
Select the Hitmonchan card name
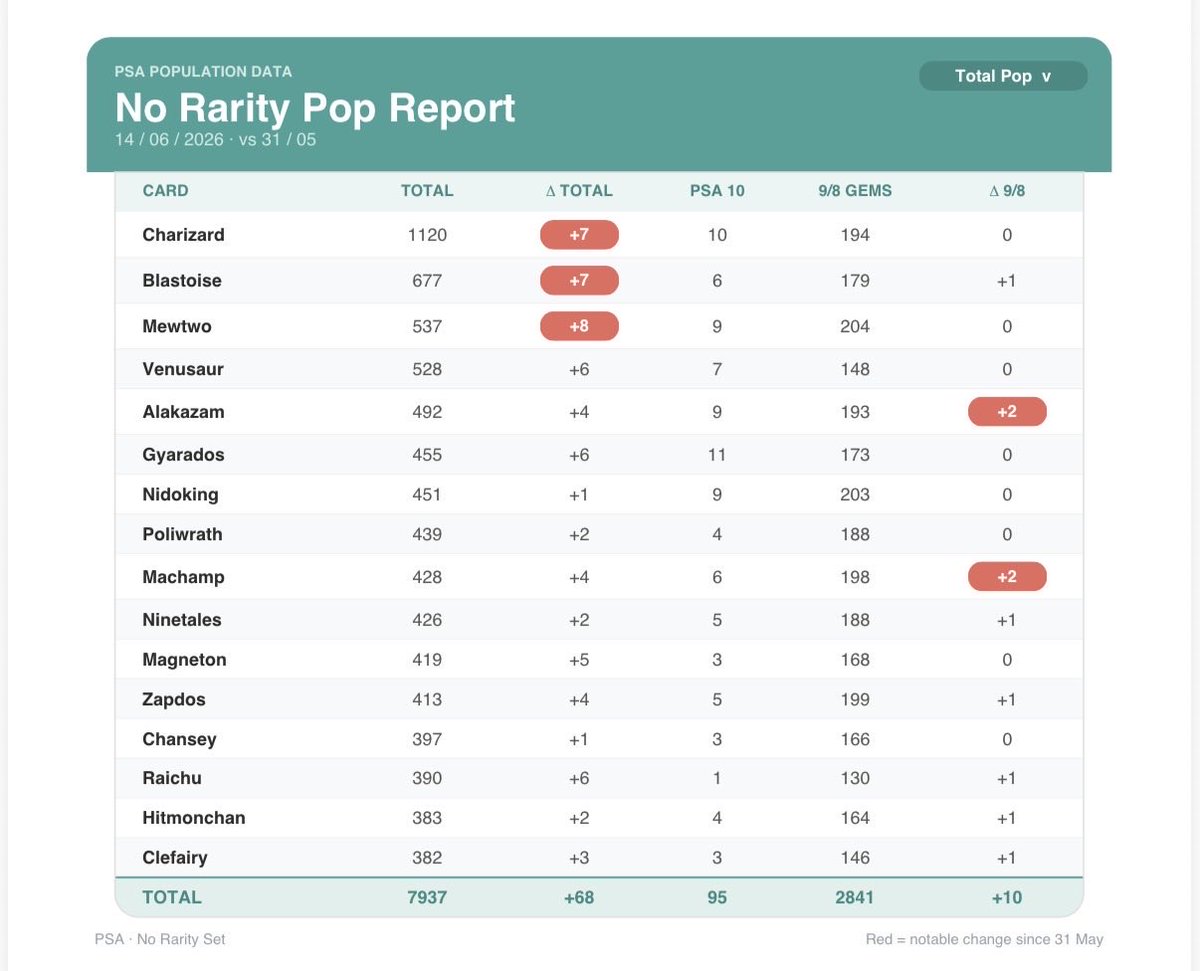[193, 818]
